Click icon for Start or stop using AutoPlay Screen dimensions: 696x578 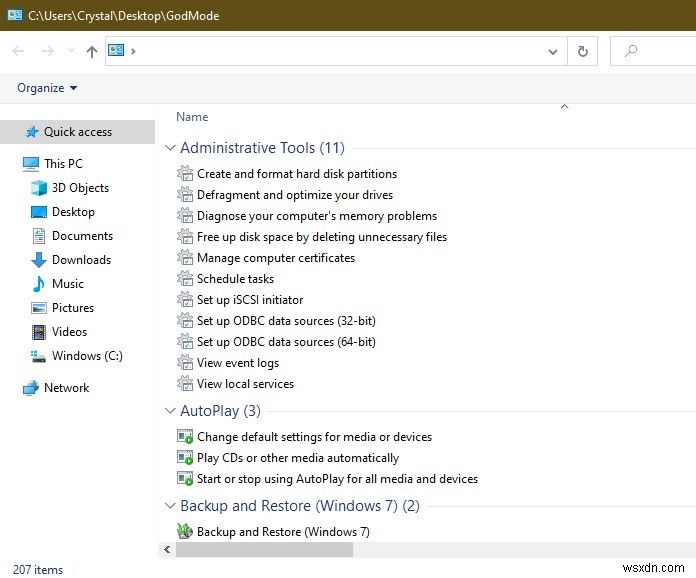185,479
